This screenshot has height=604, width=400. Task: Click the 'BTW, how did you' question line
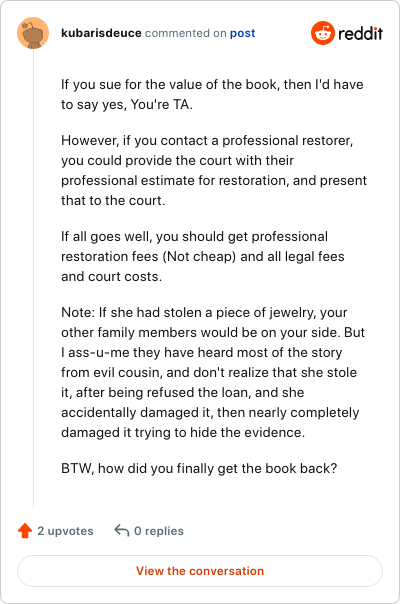pyautogui.click(x=199, y=468)
